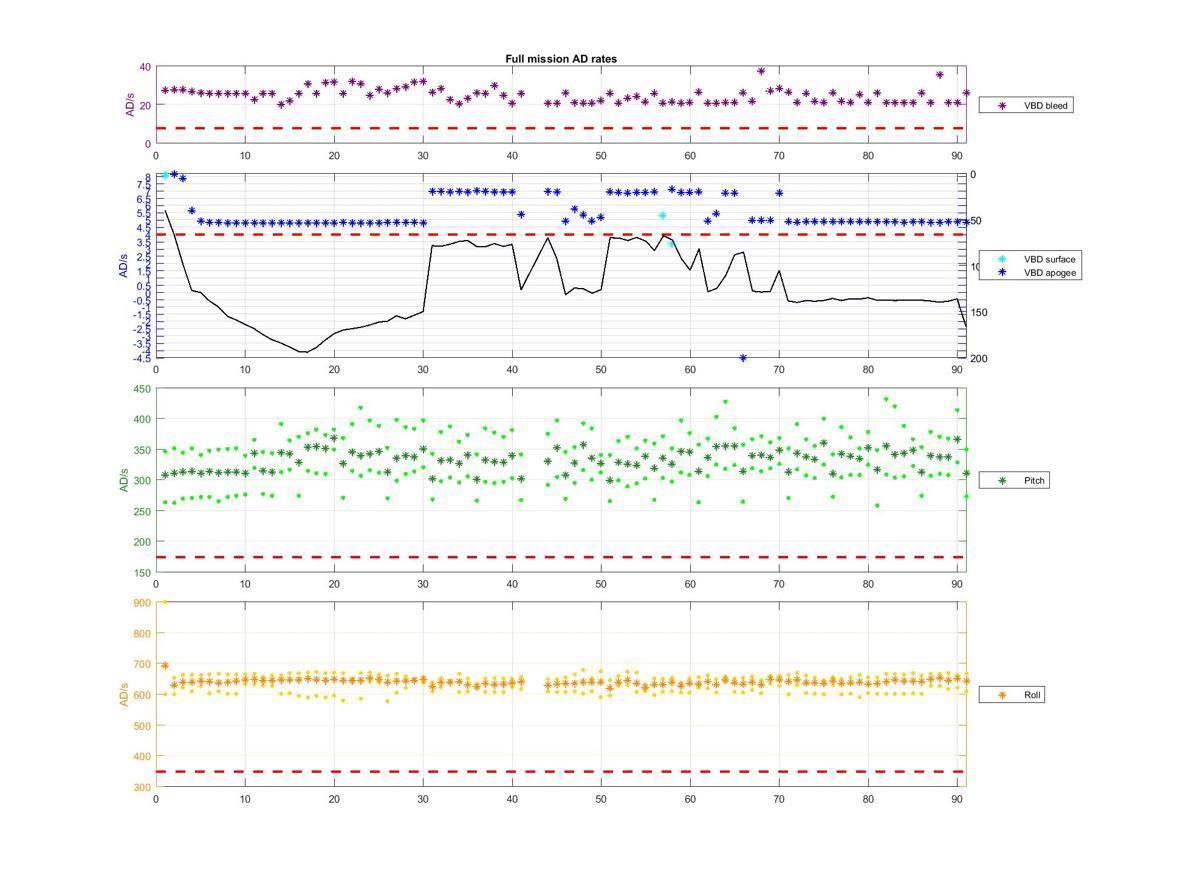Click the orange asterisk in Roll legend
Viewport: 1200px width, 885px height.
pyautogui.click(x=1000, y=695)
